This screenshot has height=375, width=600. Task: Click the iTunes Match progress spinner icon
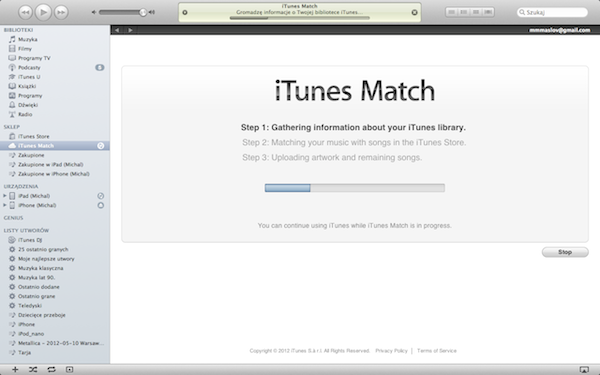point(101,146)
